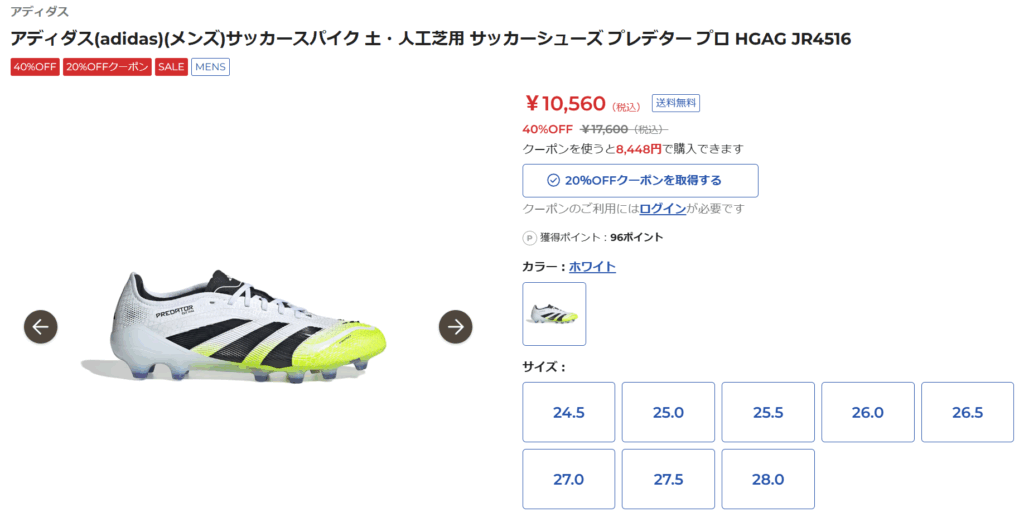Click the main soccer cleat image
Viewport: 1024px width, 522px height.
point(248,326)
